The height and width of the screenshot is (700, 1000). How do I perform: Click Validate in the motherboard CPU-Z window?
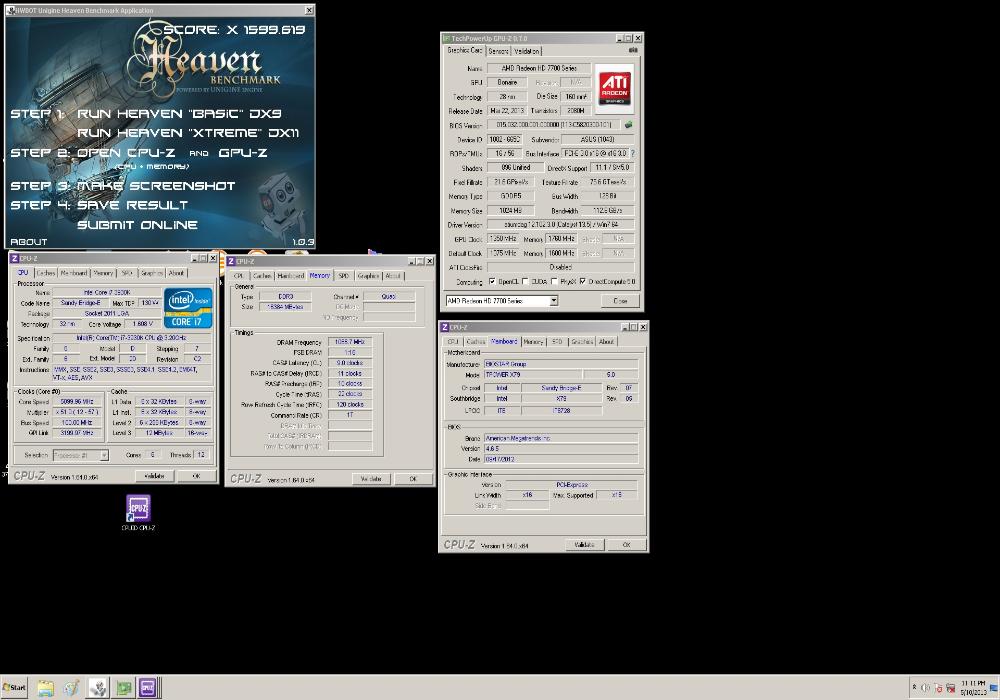pyautogui.click(x=585, y=545)
